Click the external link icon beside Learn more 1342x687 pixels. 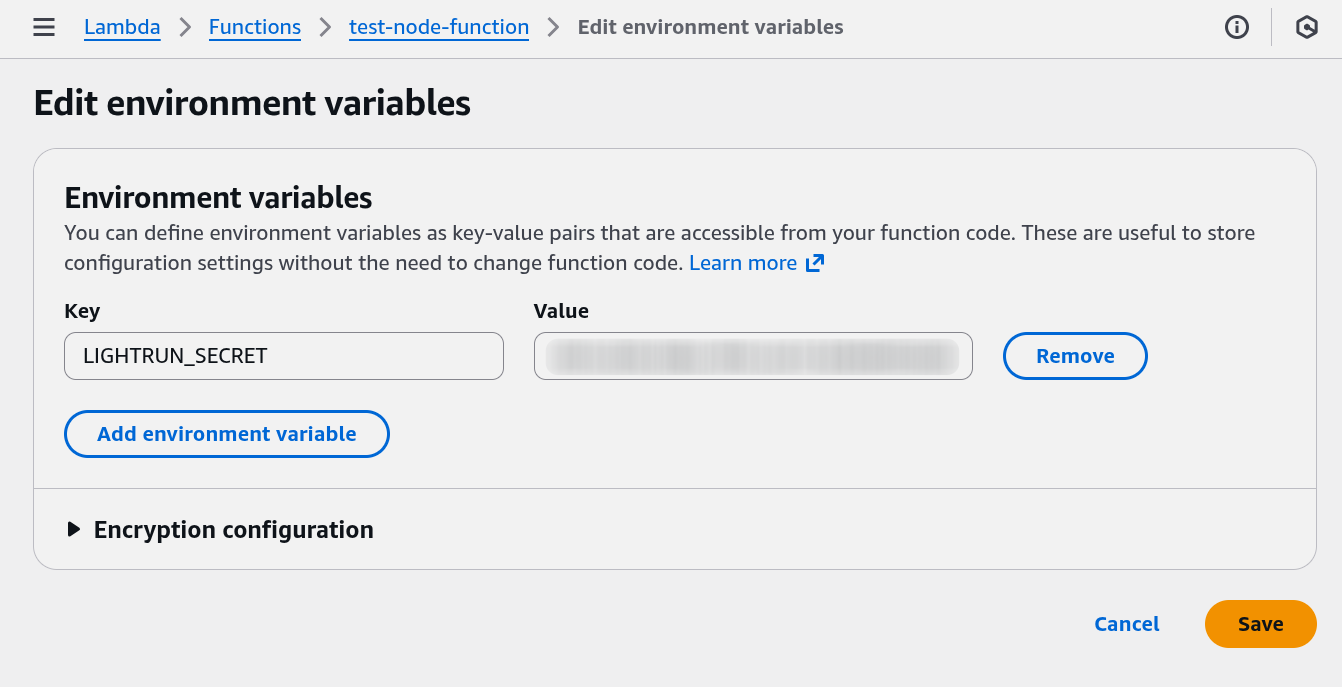(815, 263)
